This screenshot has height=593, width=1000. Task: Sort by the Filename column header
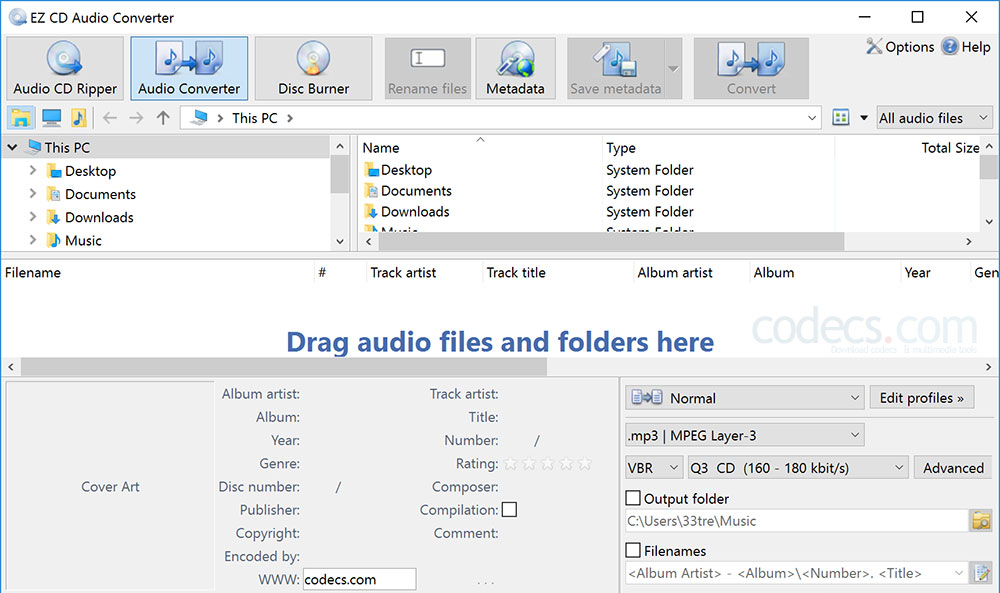tap(158, 272)
